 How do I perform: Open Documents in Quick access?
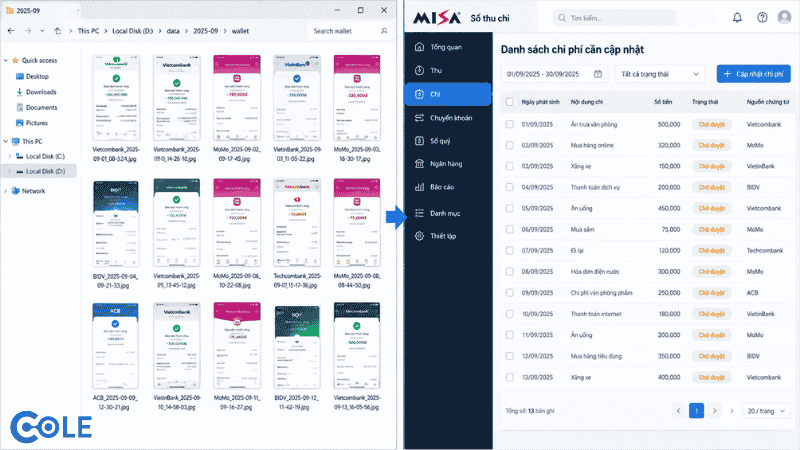37,108
